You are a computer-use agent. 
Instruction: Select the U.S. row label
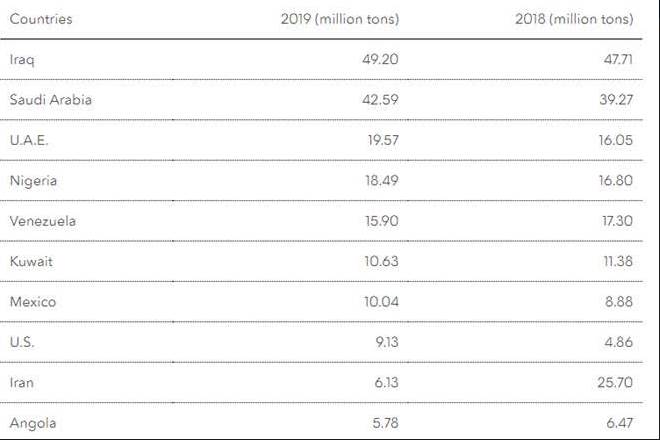[20, 342]
